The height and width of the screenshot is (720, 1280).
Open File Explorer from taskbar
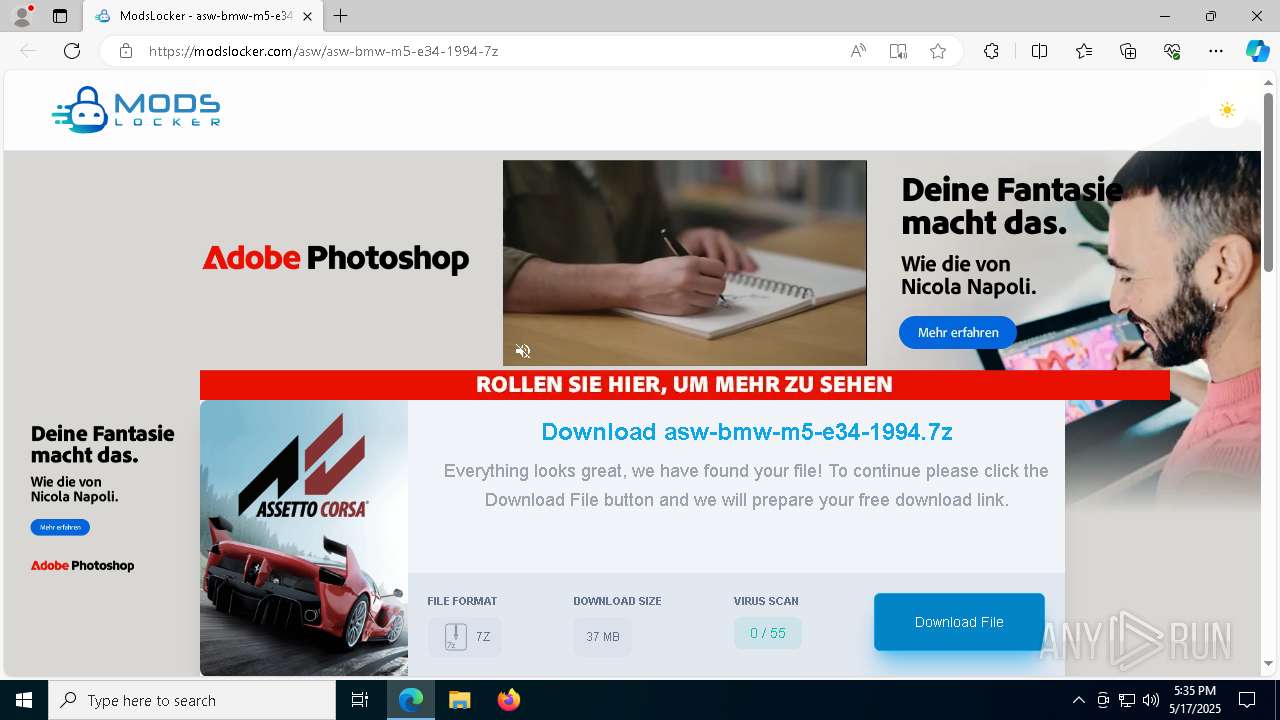click(459, 700)
